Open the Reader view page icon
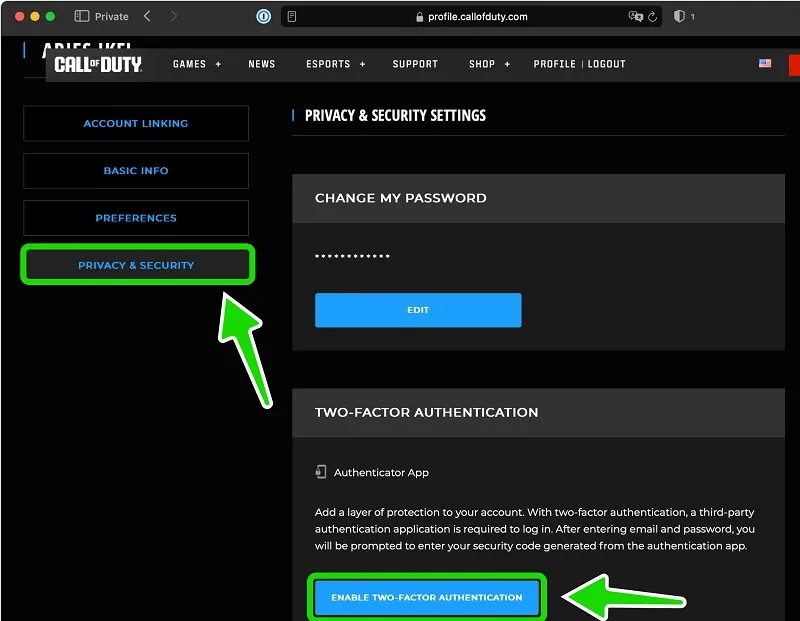This screenshot has height=621, width=800. [x=292, y=17]
